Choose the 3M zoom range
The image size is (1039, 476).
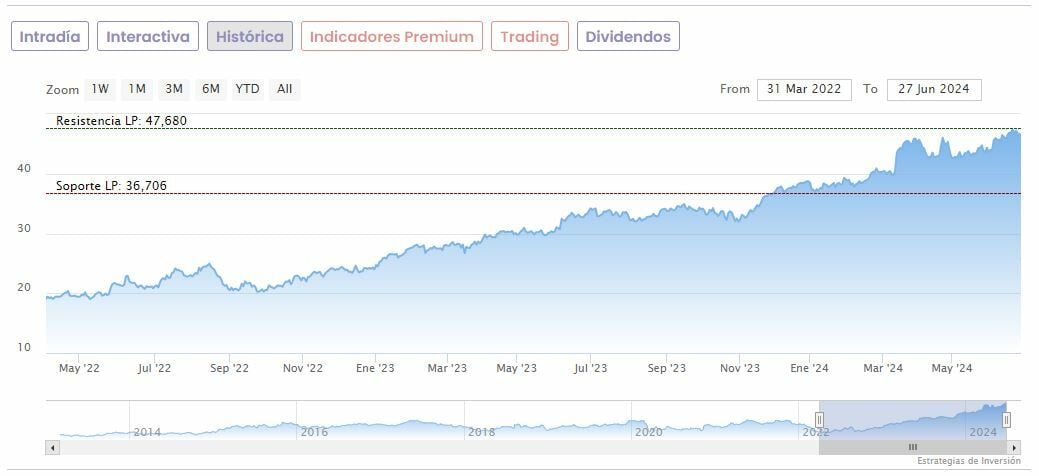coord(174,89)
